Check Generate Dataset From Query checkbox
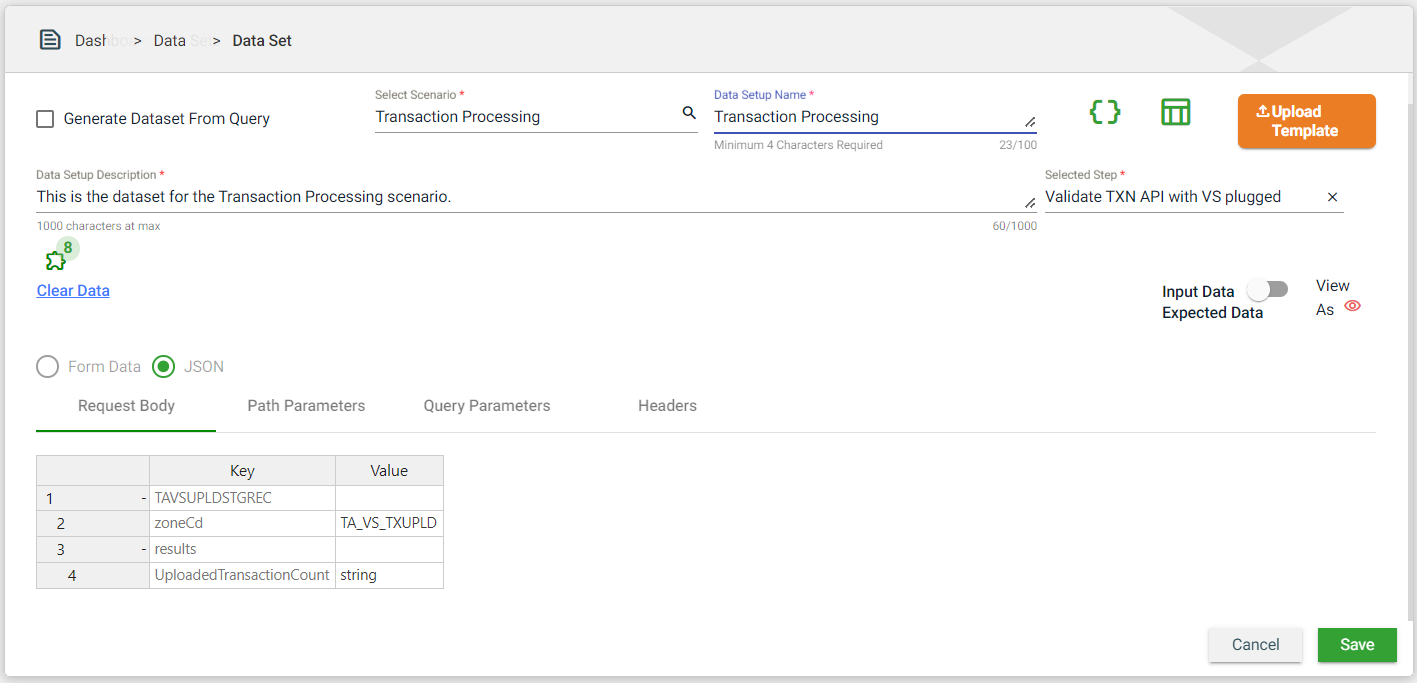The image size is (1417, 683). [x=45, y=119]
